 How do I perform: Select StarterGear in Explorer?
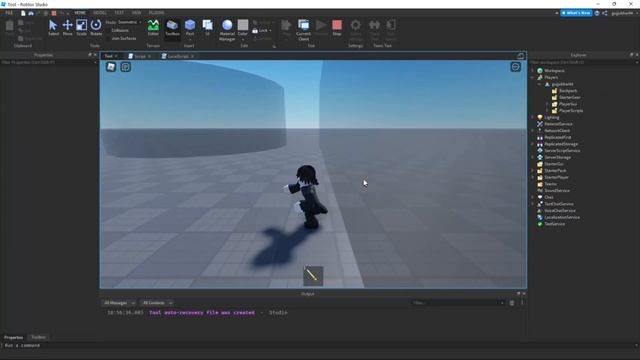[x=569, y=97]
